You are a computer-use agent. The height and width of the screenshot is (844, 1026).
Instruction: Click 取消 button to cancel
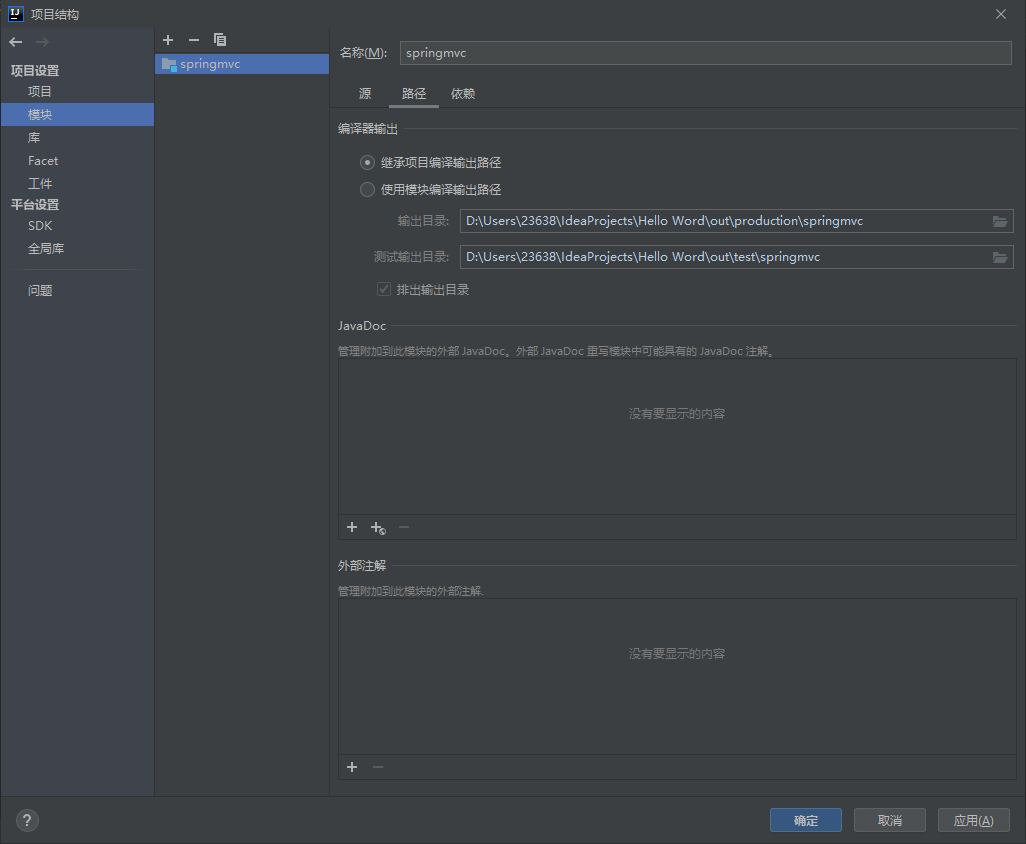(x=889, y=820)
